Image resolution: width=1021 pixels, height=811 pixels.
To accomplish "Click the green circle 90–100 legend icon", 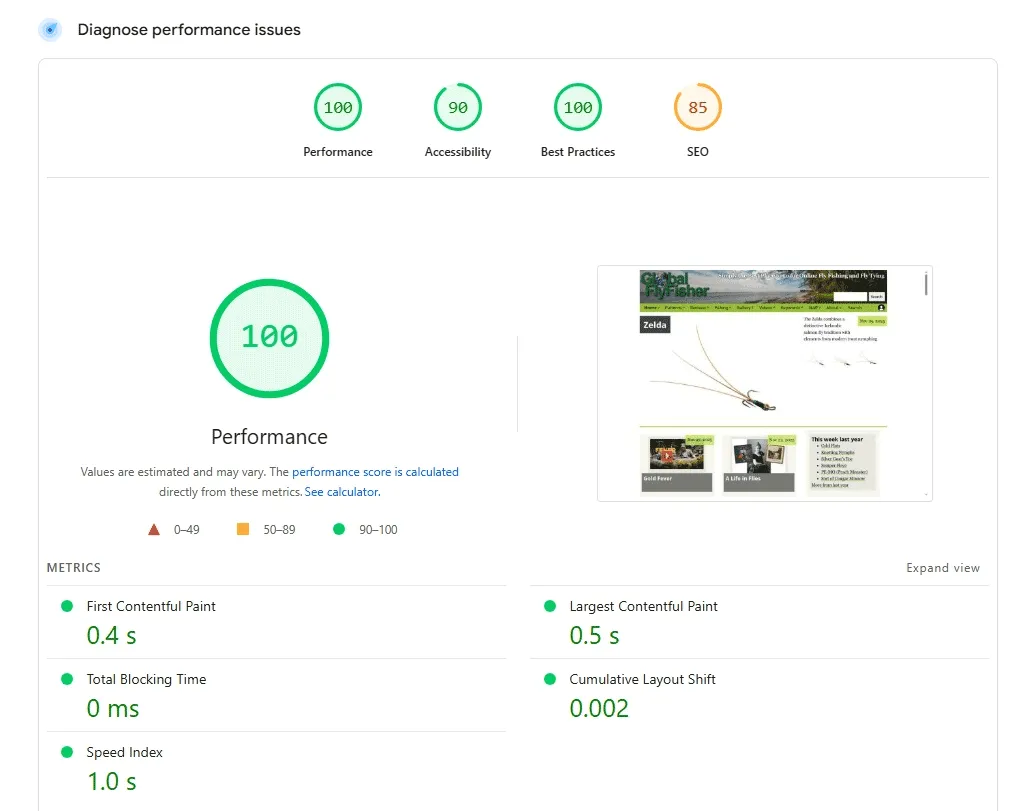I will pyautogui.click(x=339, y=529).
